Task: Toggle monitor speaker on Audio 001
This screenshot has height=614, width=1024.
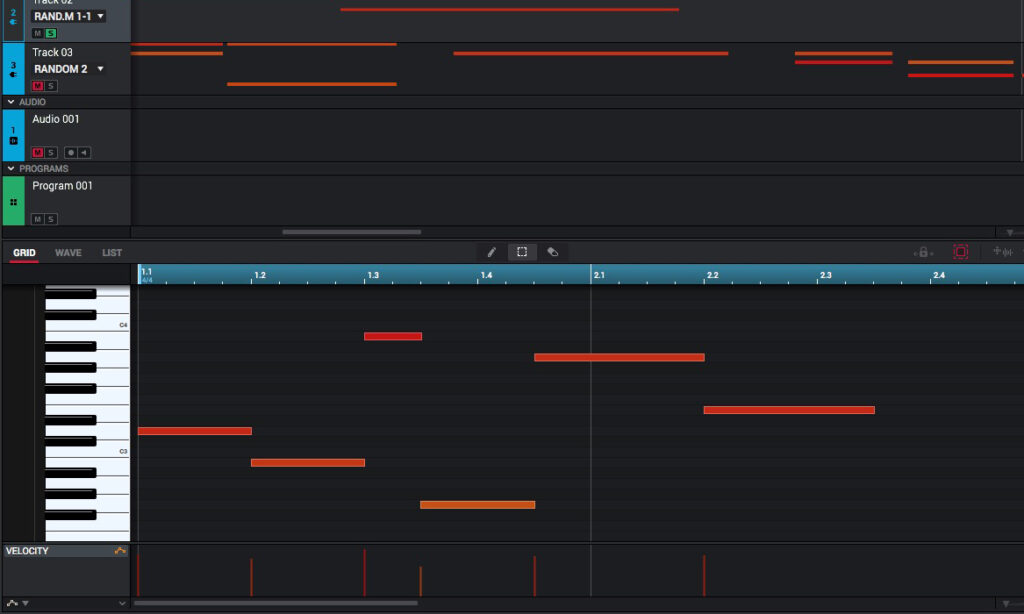Action: pos(84,153)
